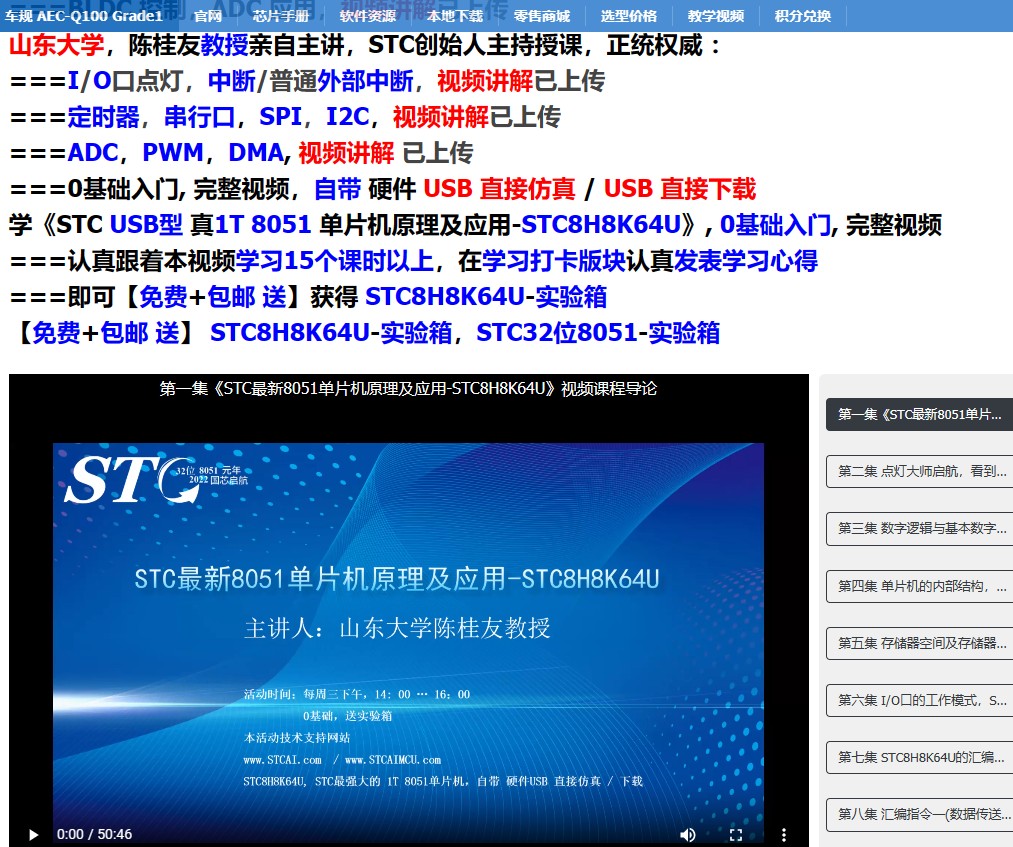
Task: Click the 车规 AEC-Q100 Grade1 header link
Action: click(x=83, y=16)
